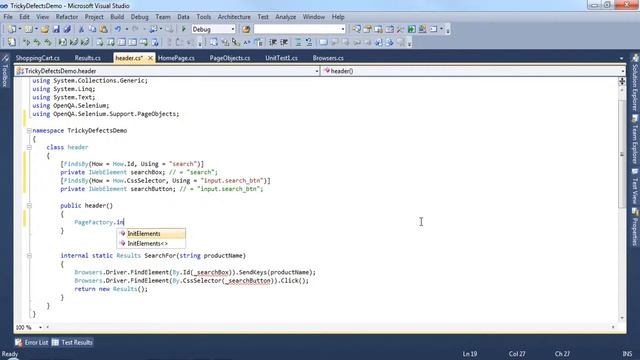Click the Add New Item toolbar icon
This screenshot has height=360, width=640.
[29, 29]
